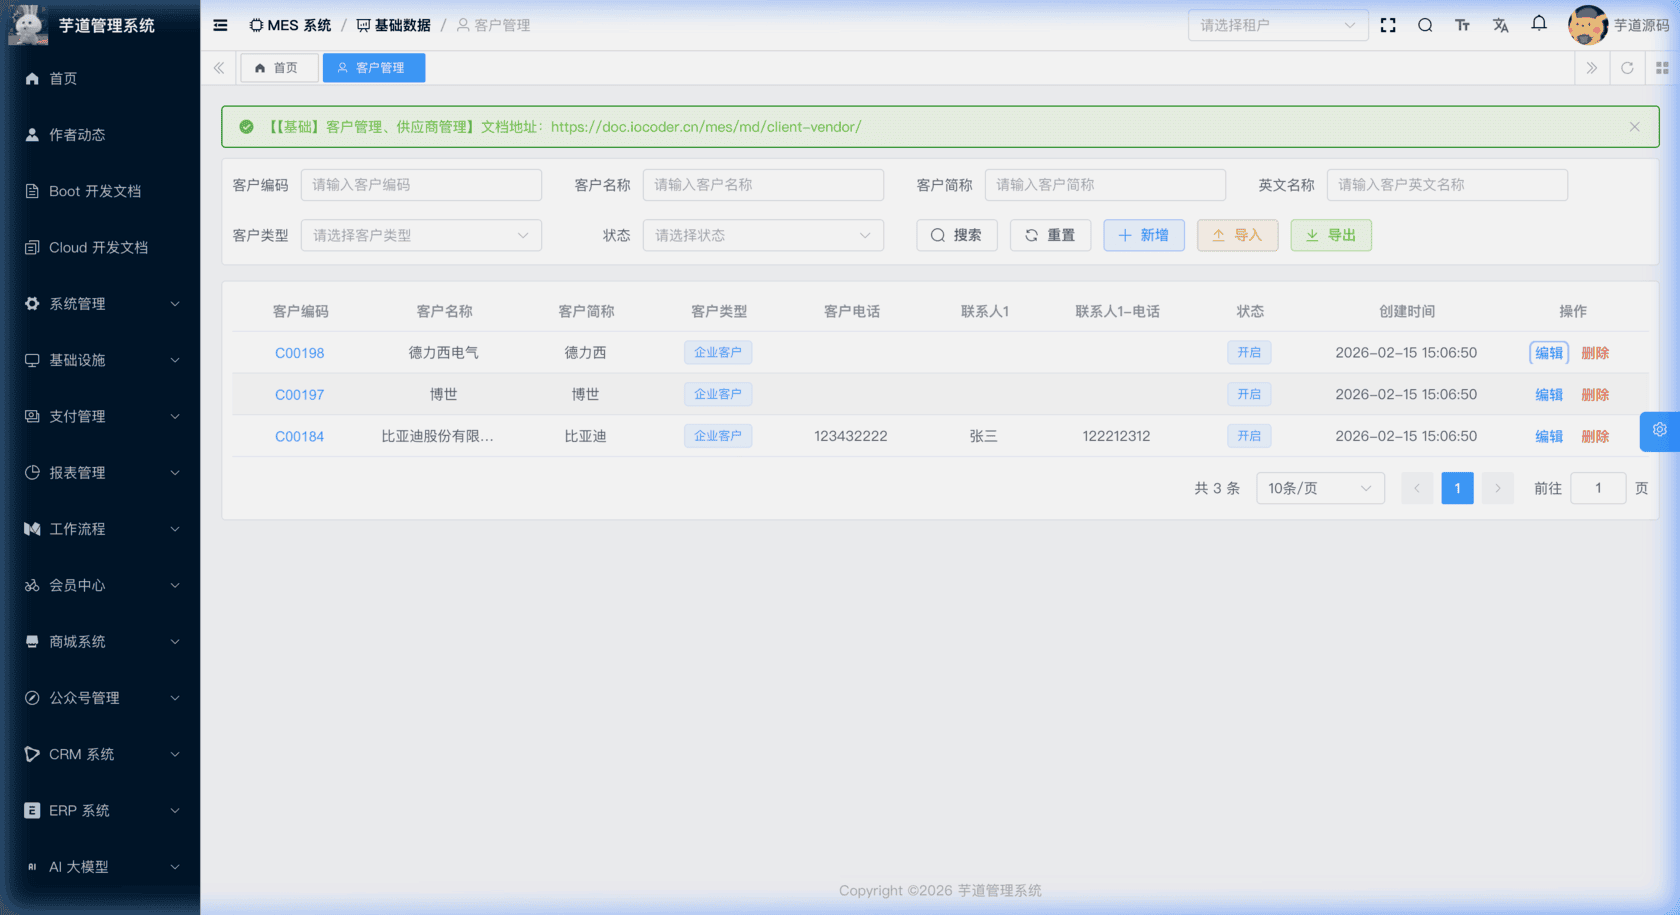This screenshot has width=1680, height=915.
Task: Open the font size setting icon
Action: point(1462,25)
